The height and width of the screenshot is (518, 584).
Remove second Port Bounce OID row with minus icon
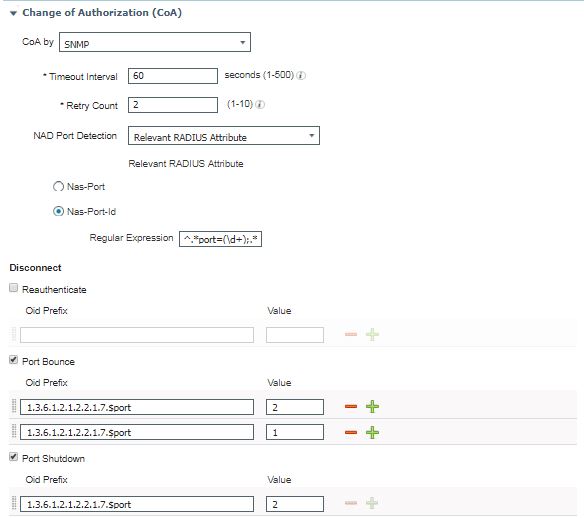point(351,432)
